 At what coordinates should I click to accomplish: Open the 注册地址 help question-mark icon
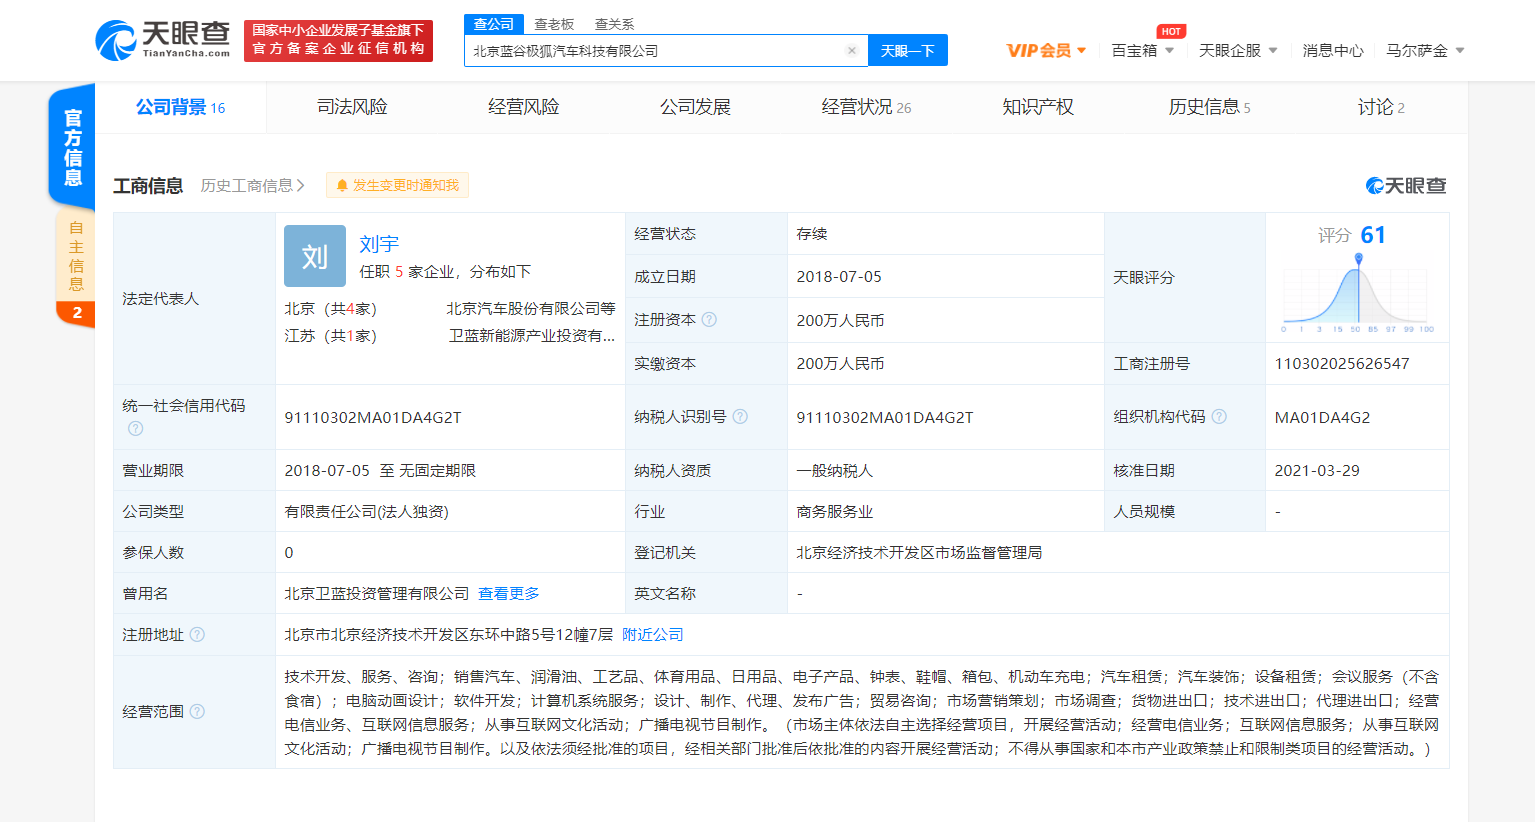(x=197, y=635)
